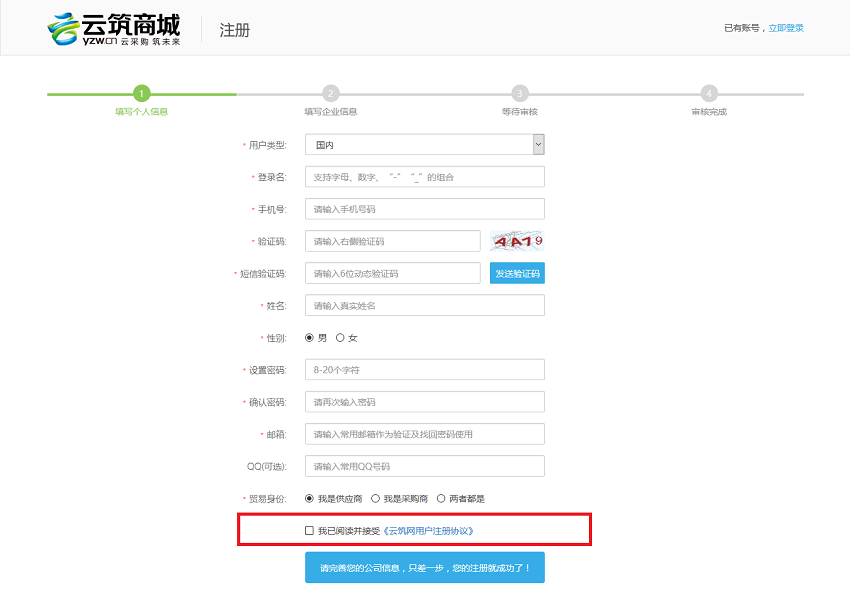850x592 pixels.
Task: Choose 两者都是 trade identity option
Action: 441,498
